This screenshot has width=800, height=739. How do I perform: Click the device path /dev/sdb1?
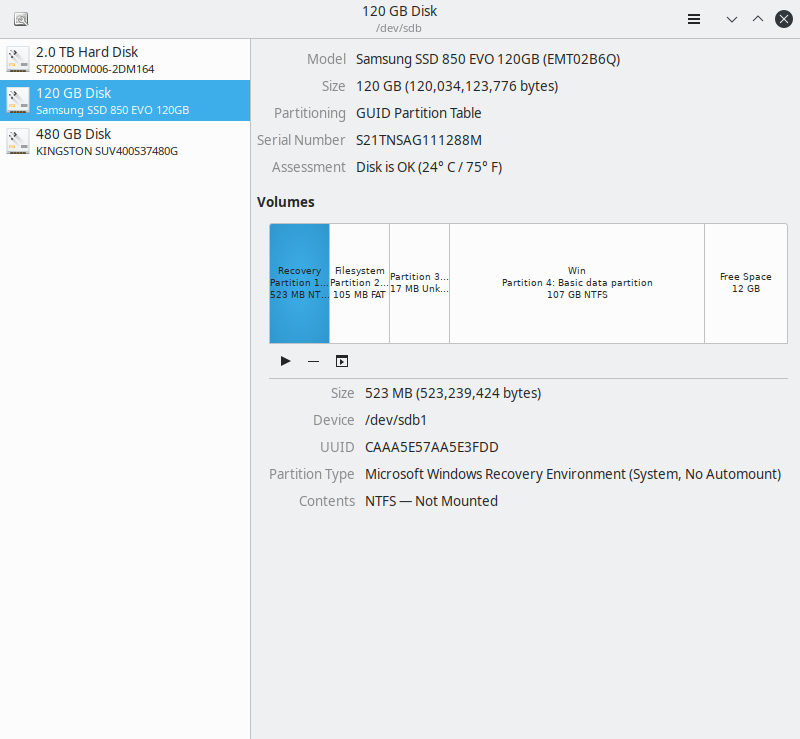pyautogui.click(x=396, y=421)
